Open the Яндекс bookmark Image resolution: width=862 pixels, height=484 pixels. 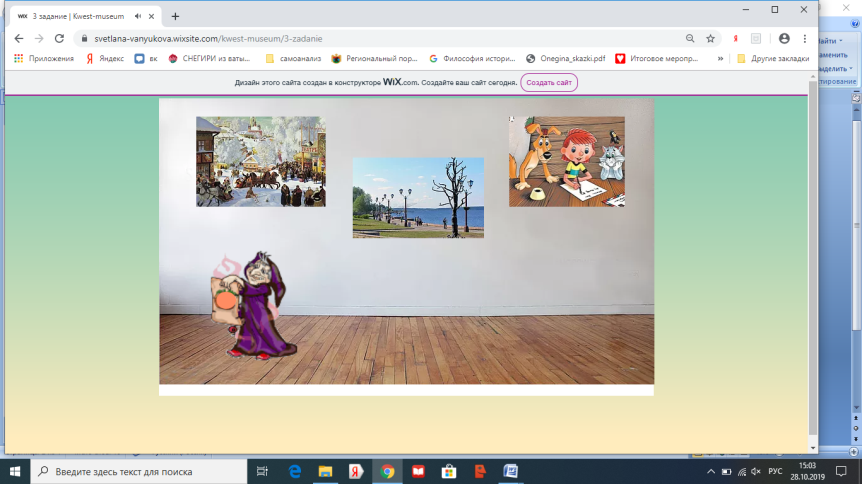[105, 58]
